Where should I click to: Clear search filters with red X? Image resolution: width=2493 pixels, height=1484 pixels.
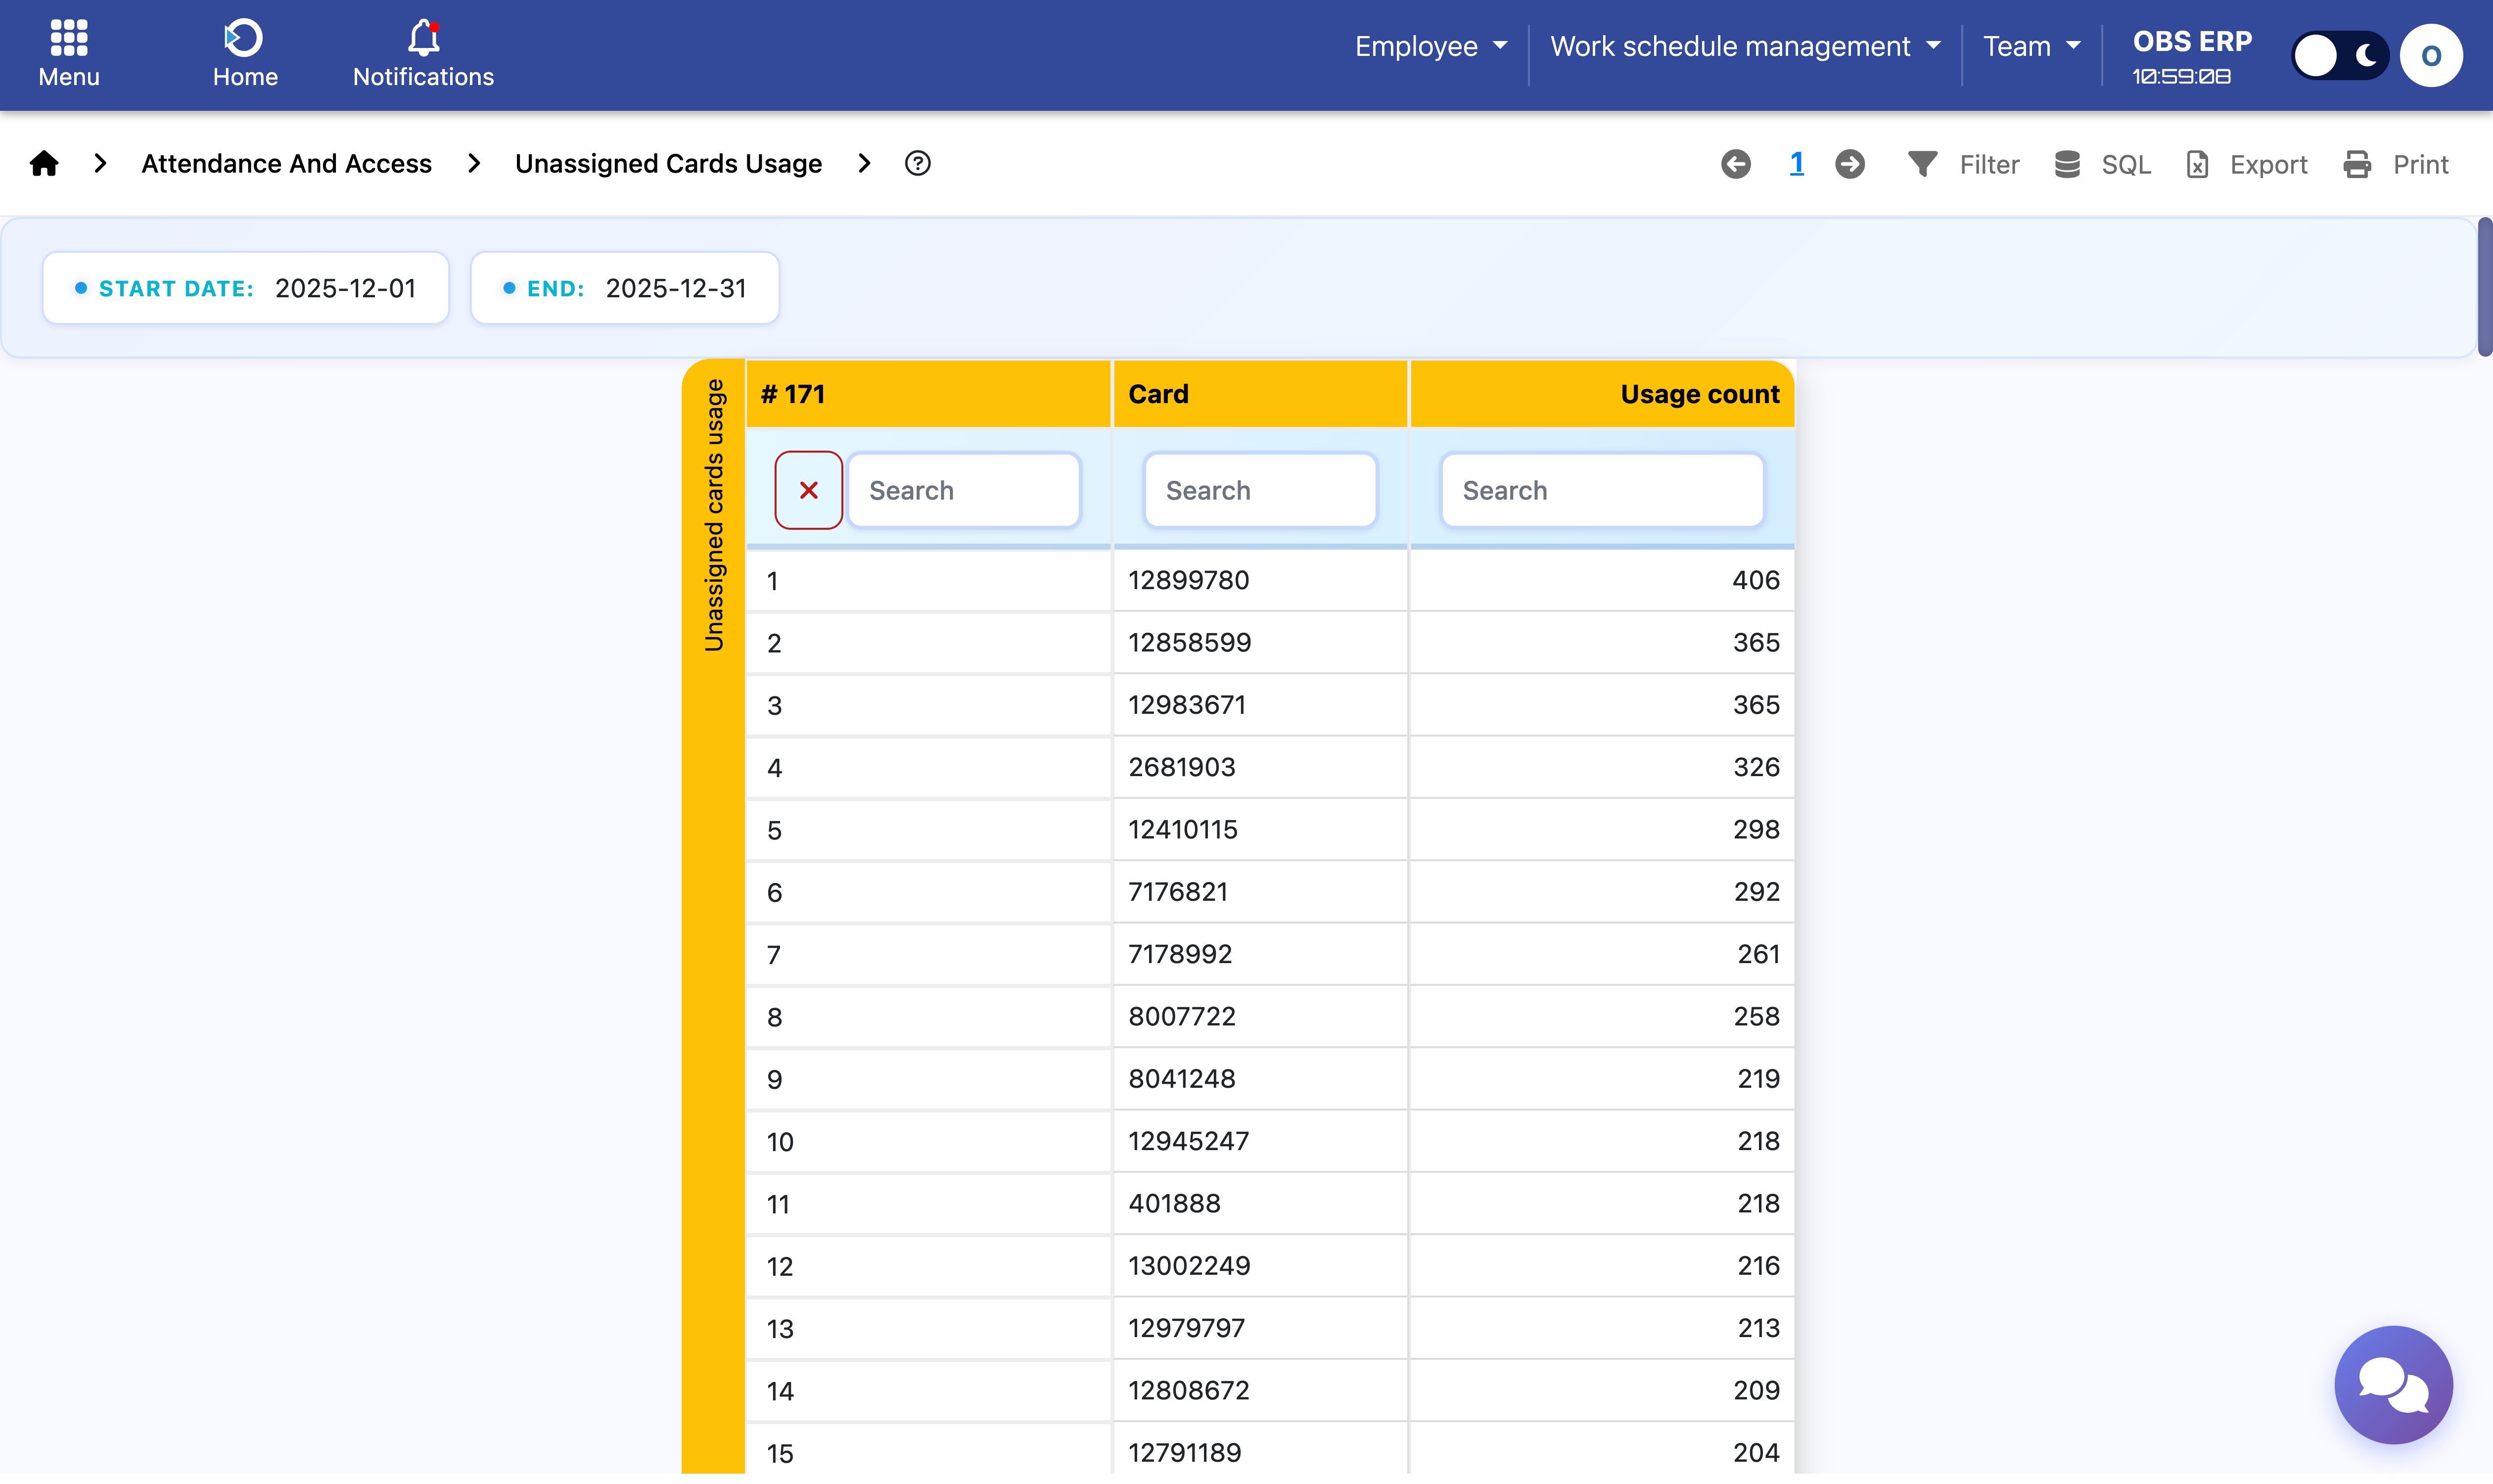coord(808,490)
